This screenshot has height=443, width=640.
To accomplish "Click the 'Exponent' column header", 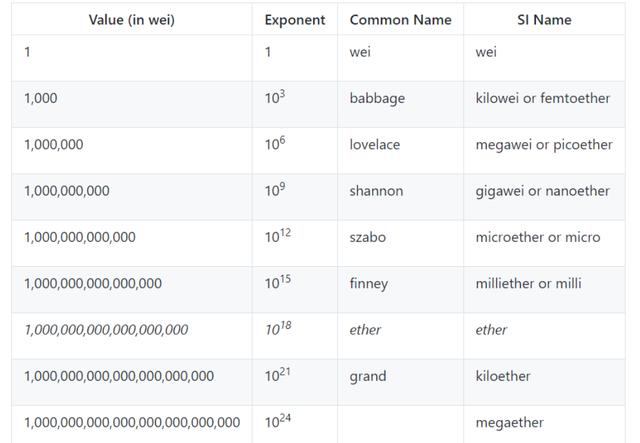I will point(295,20).
